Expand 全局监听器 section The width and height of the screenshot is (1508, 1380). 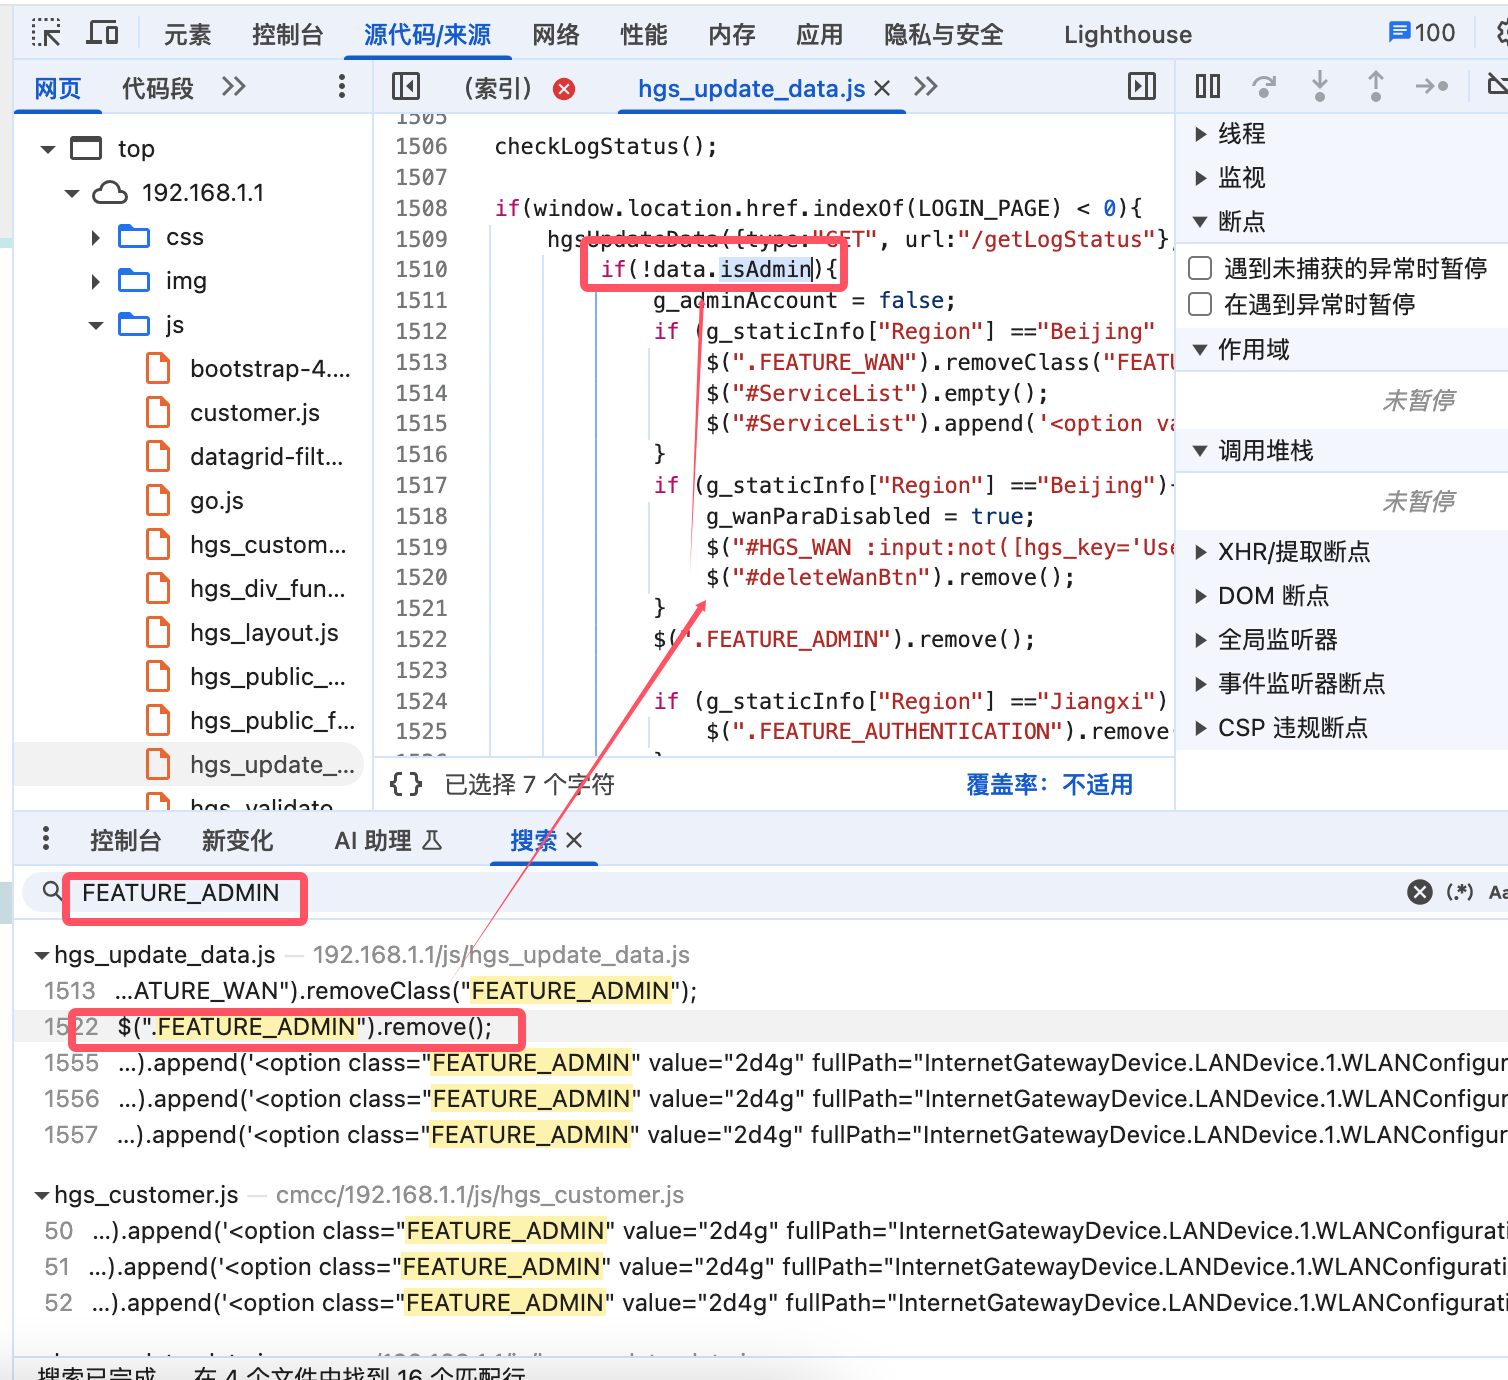point(1201,639)
